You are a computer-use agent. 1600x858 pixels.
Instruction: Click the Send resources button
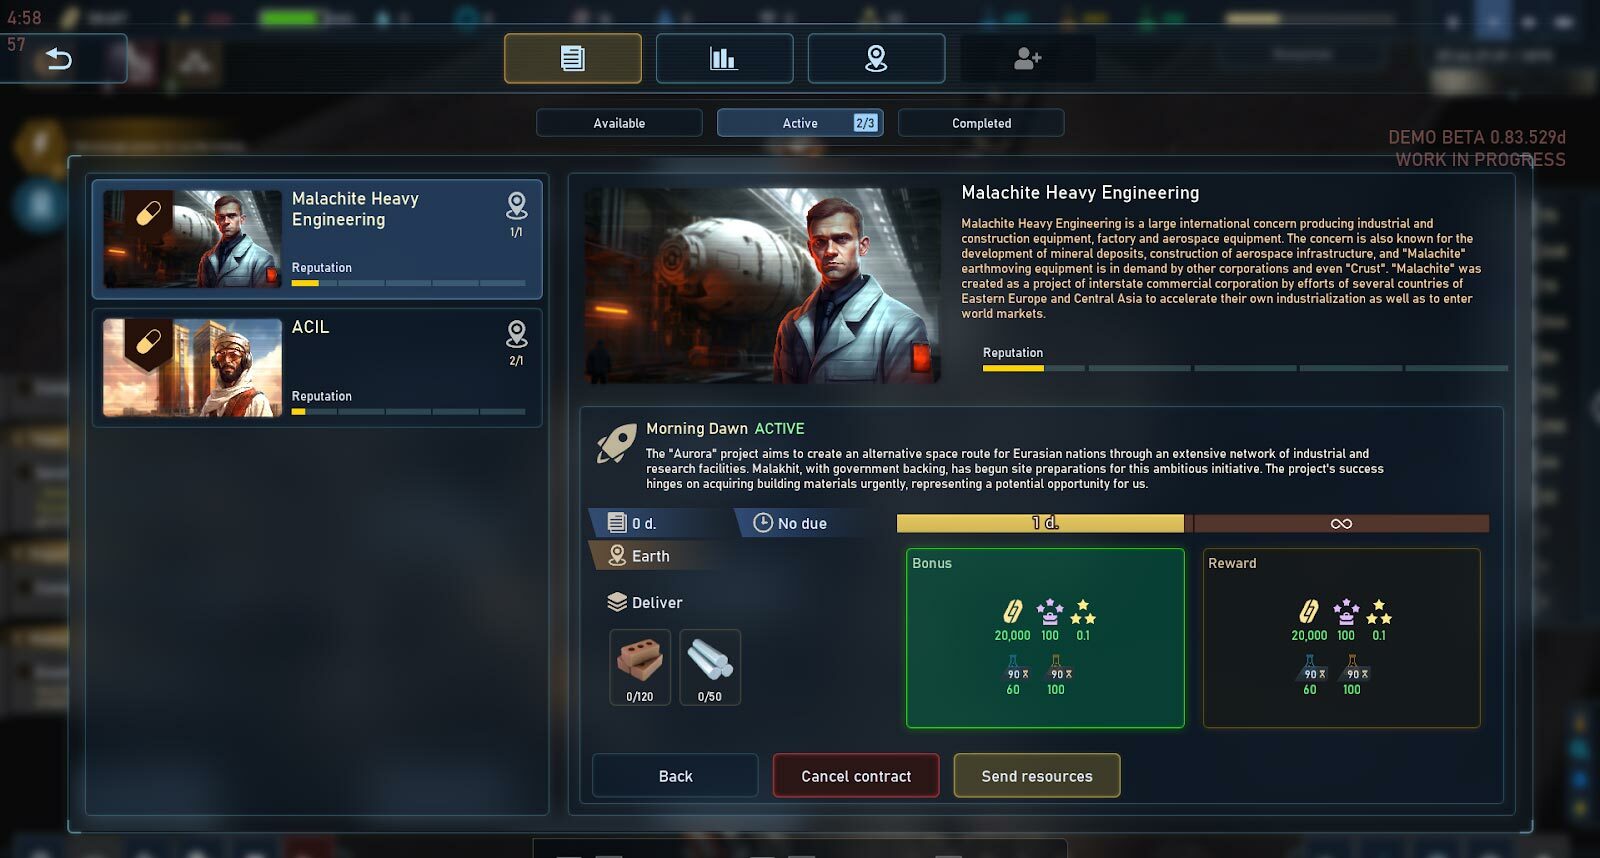pos(1037,776)
